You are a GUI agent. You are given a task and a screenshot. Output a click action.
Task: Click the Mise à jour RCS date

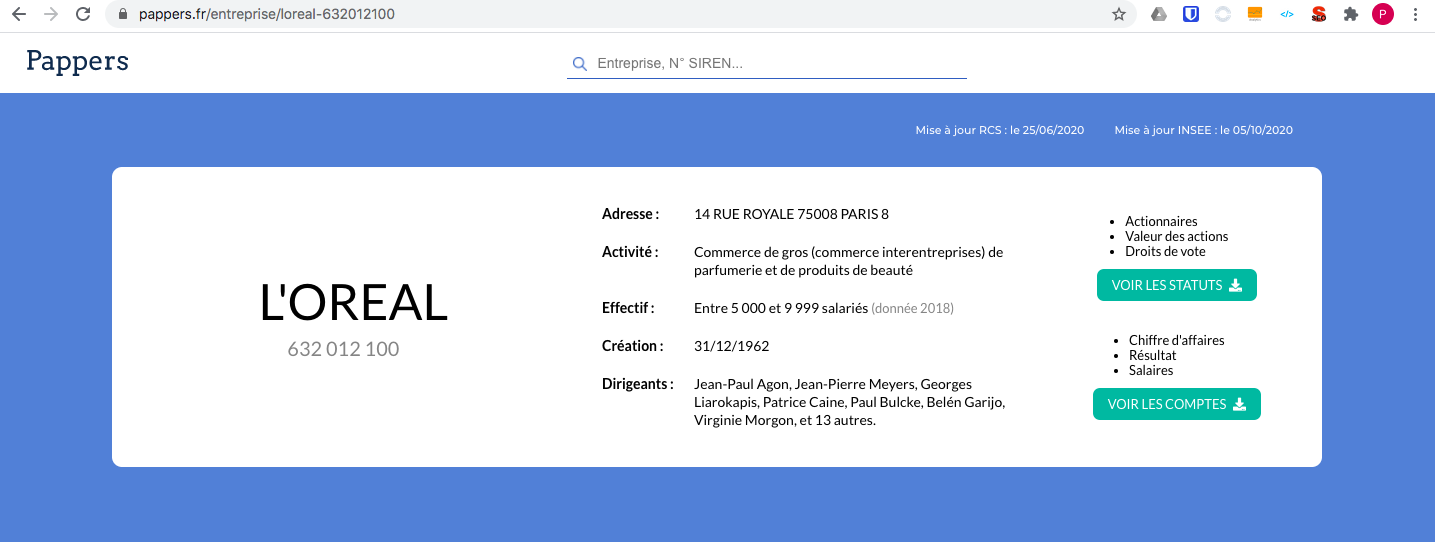coord(1000,130)
